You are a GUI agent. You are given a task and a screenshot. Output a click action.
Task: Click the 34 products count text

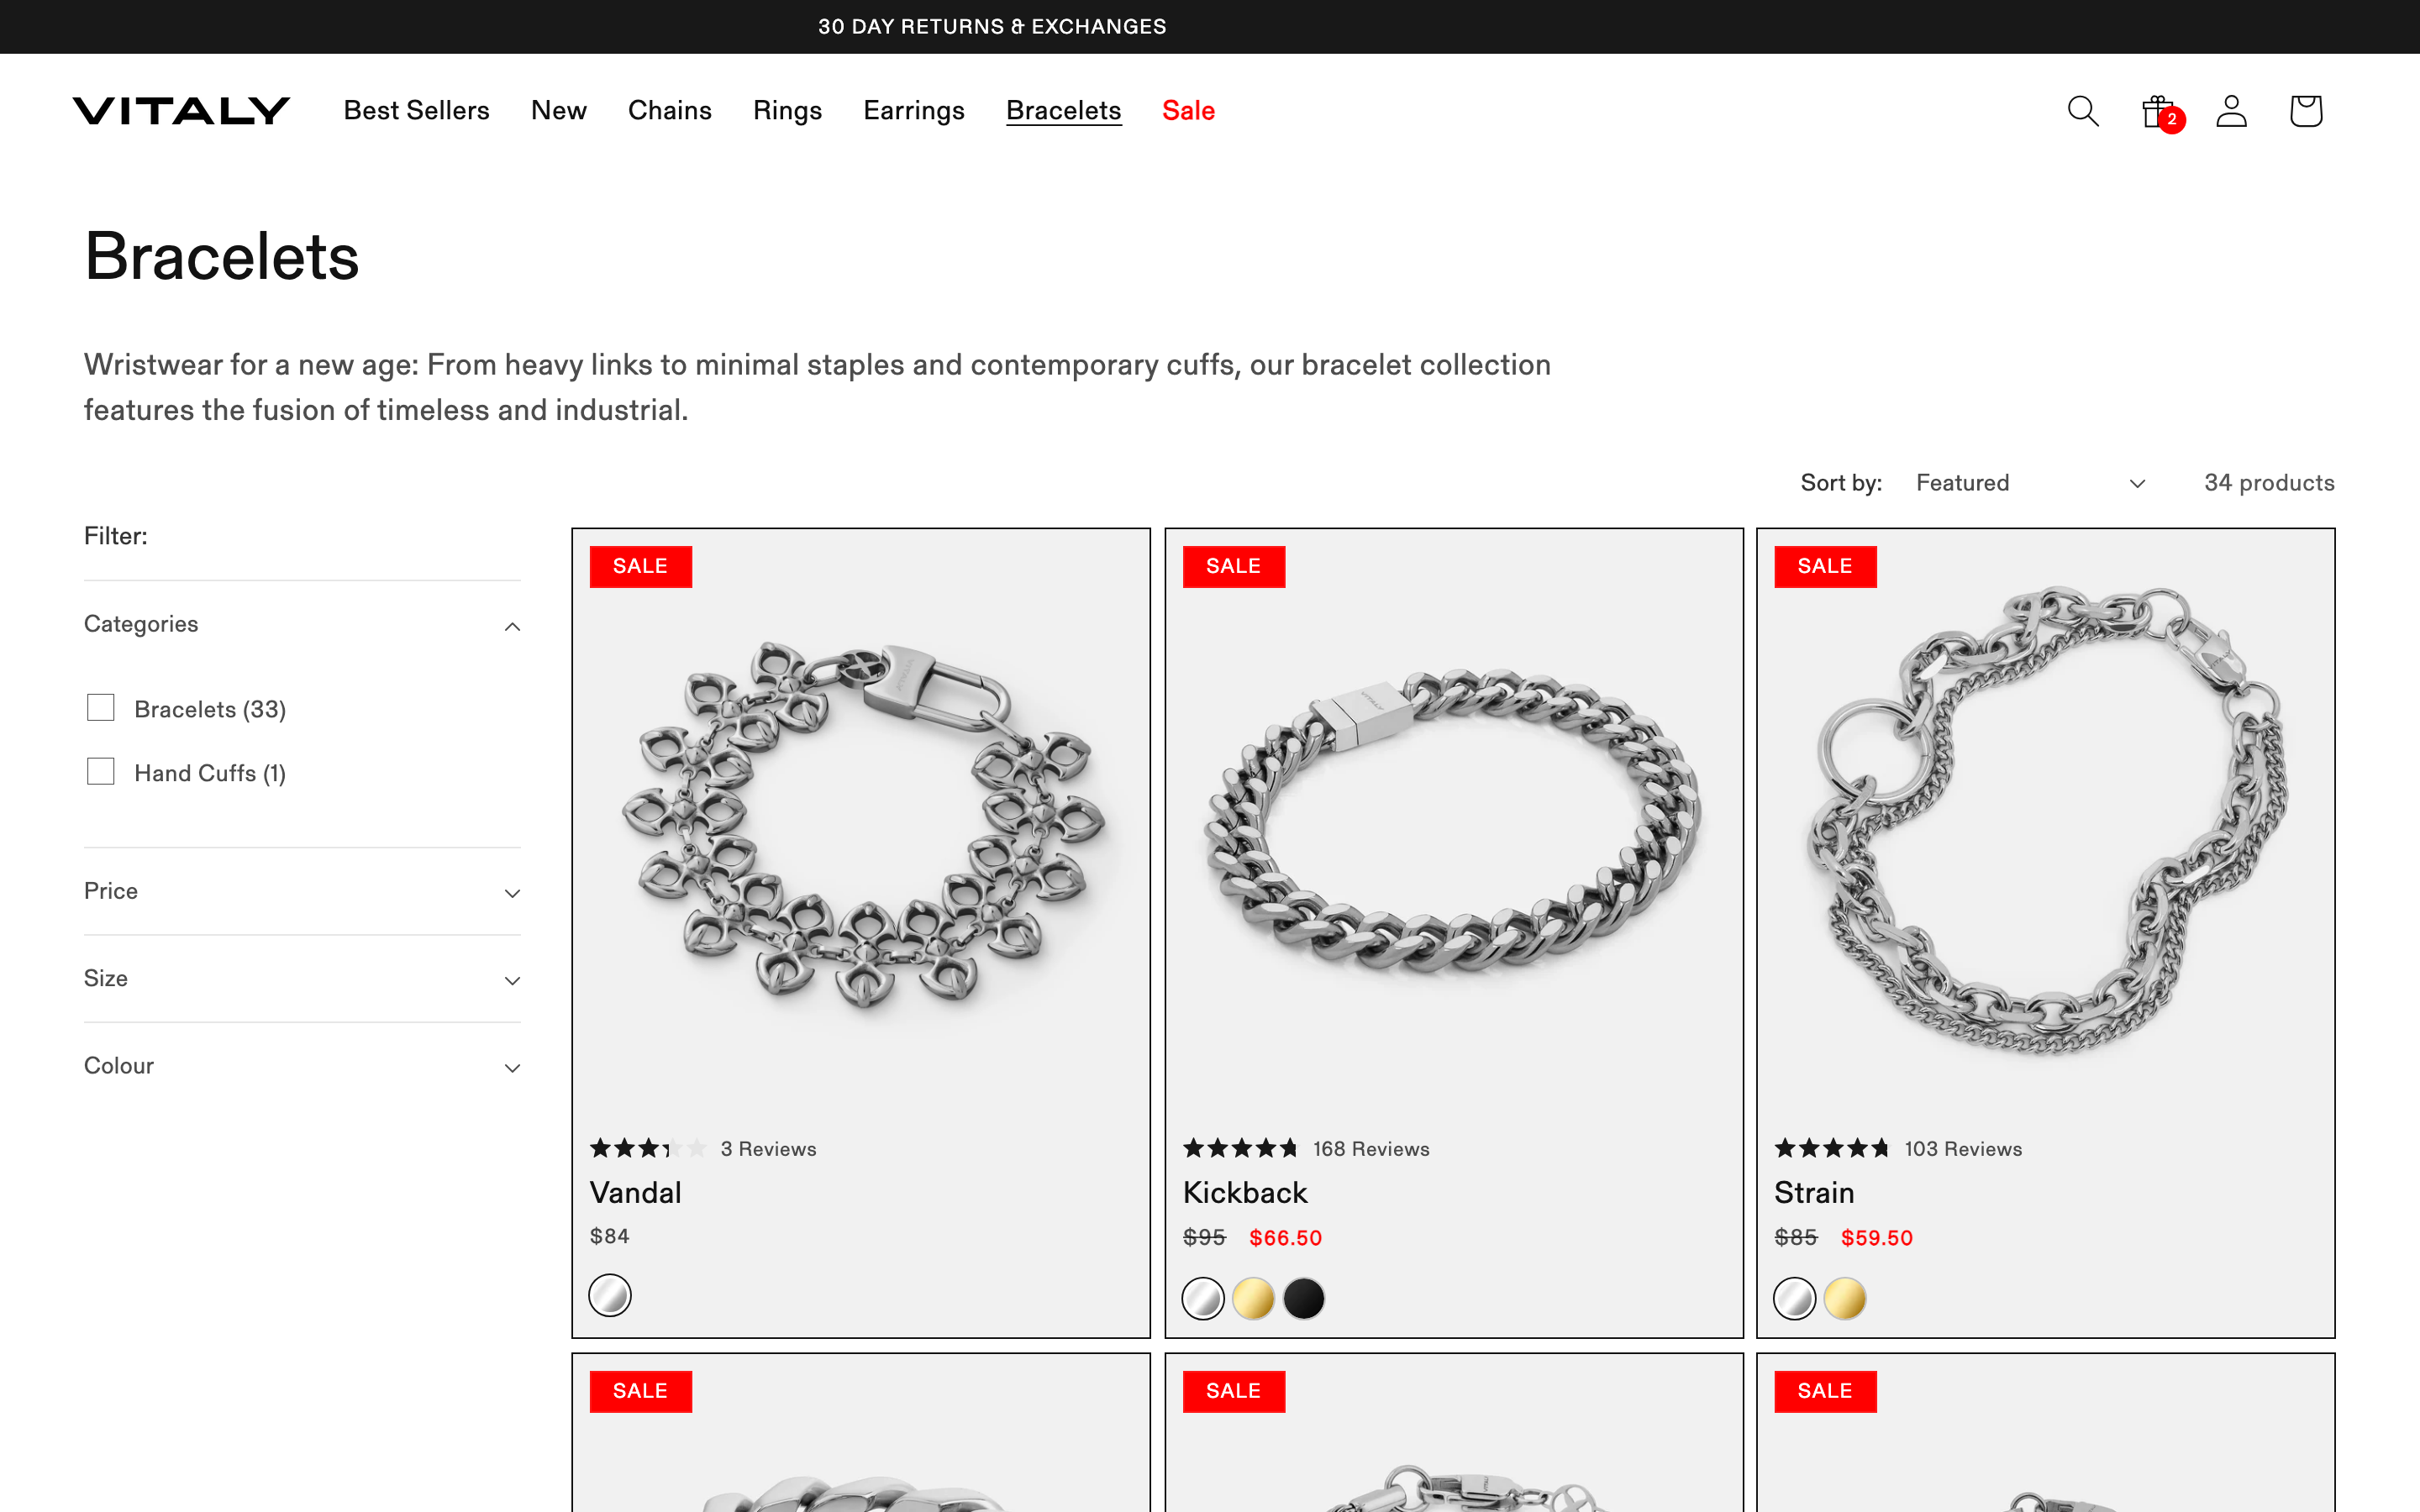click(x=2269, y=483)
